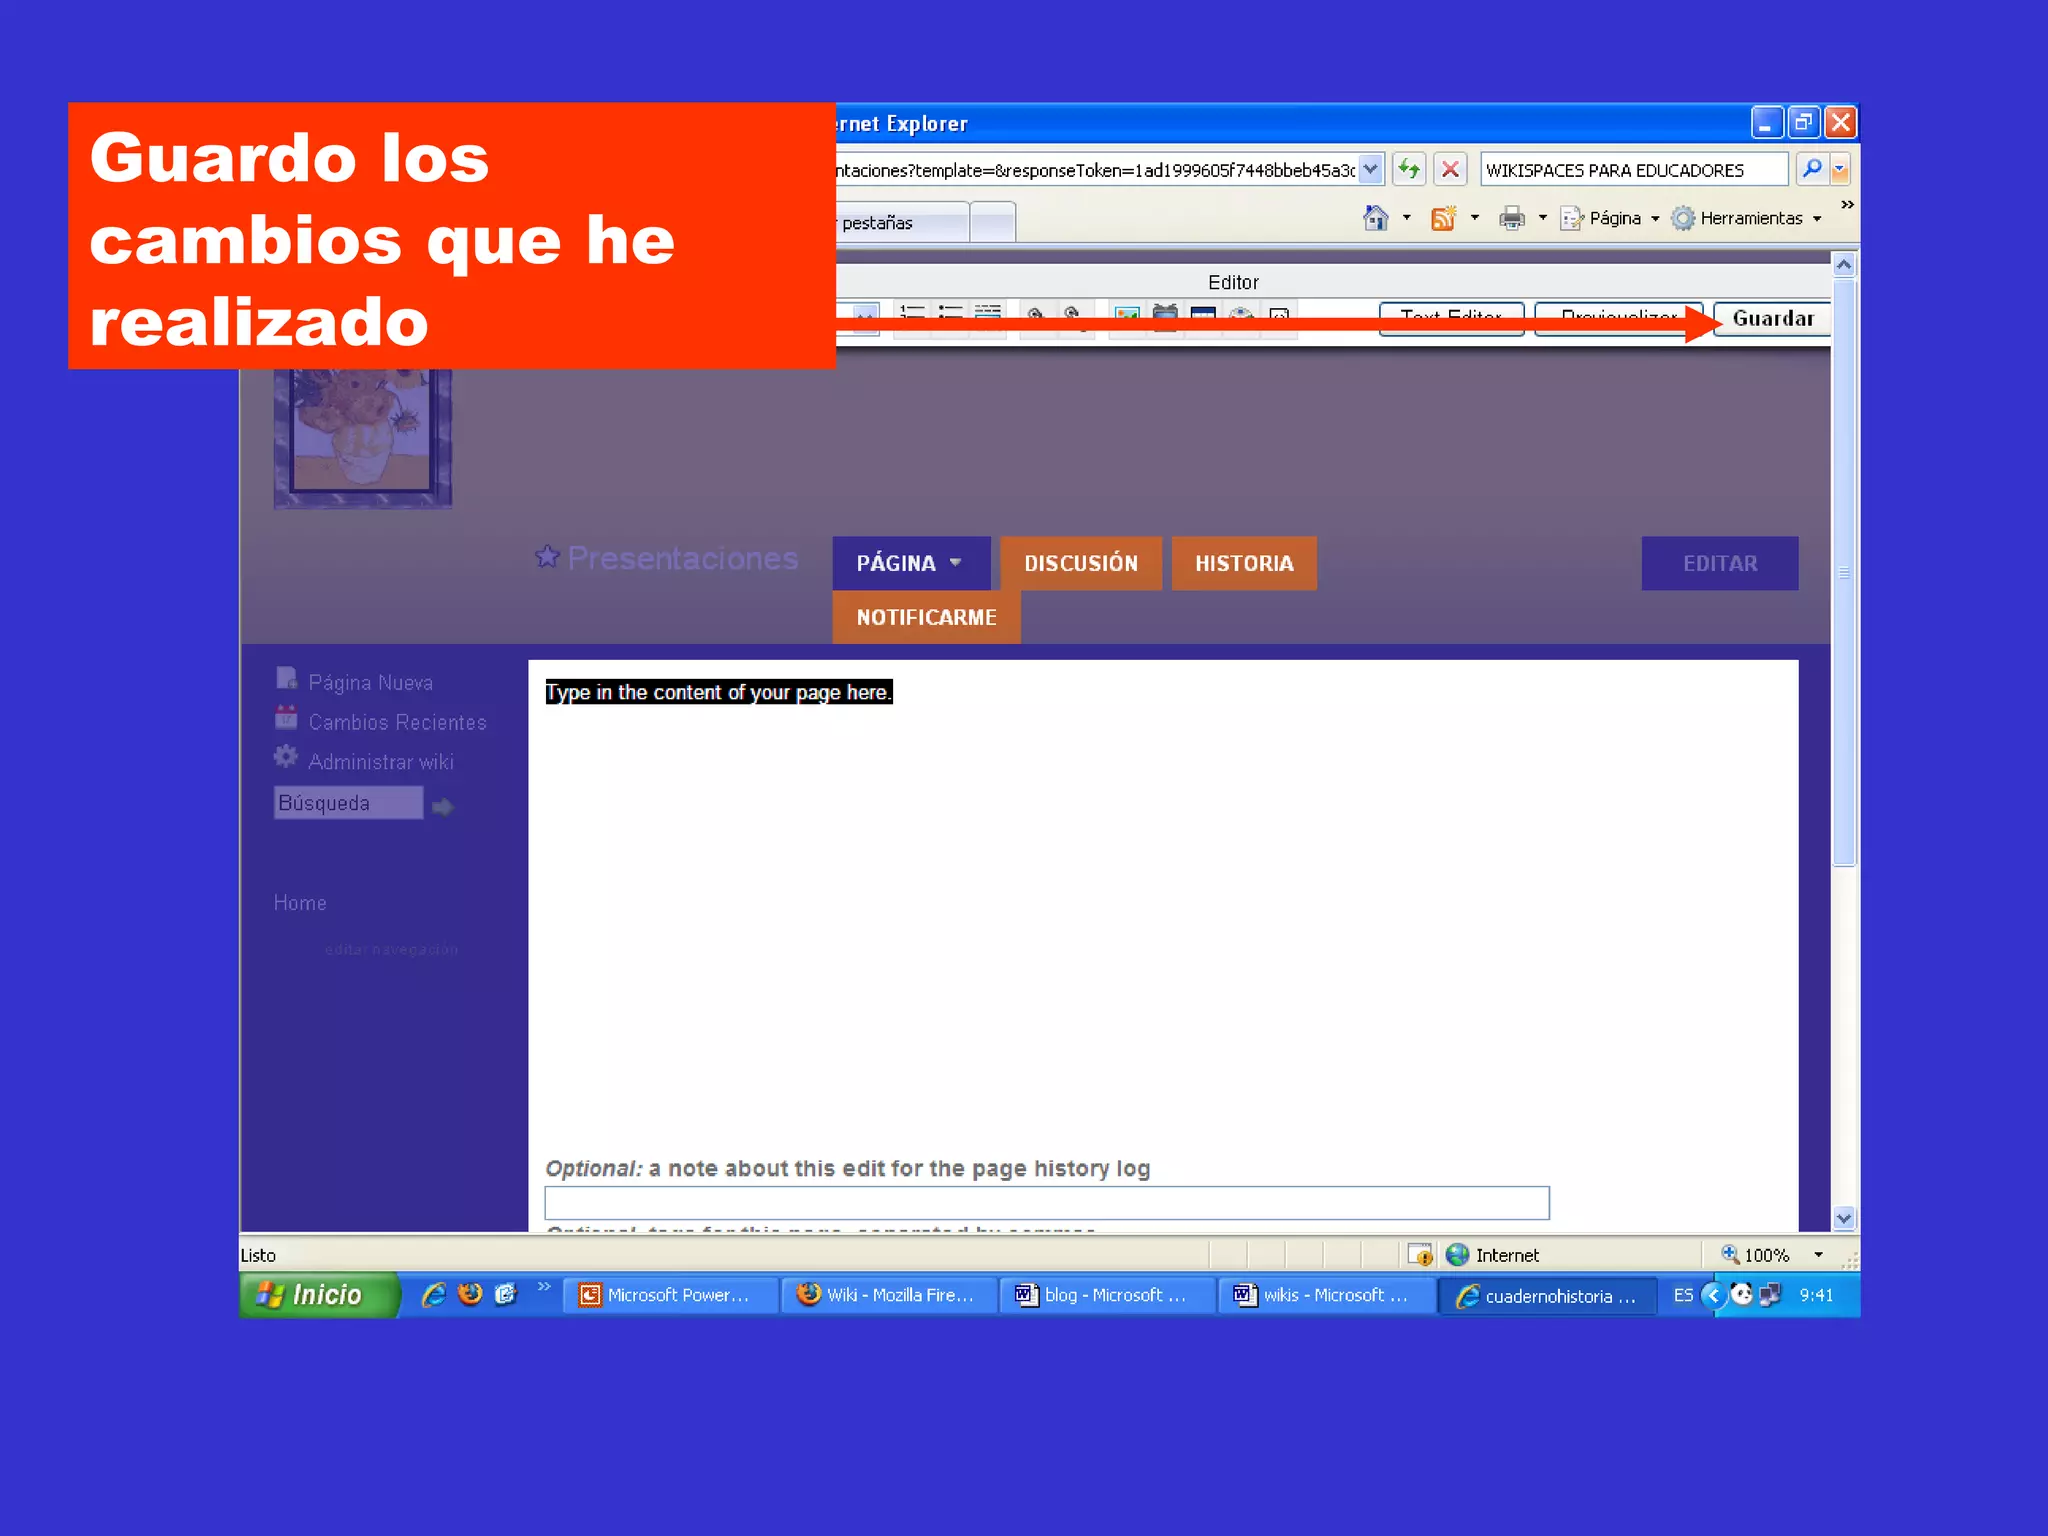Expand hidden tray icons arrow
Screen dimensions: 2048x1536
click(x=1713, y=1295)
